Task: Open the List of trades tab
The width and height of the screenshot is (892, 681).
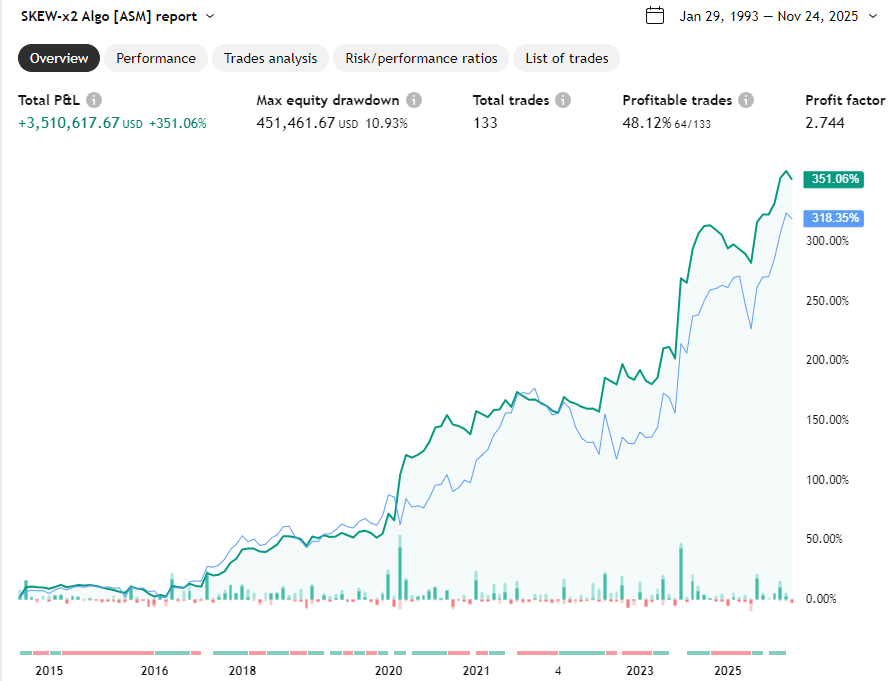Action: click(x=566, y=58)
